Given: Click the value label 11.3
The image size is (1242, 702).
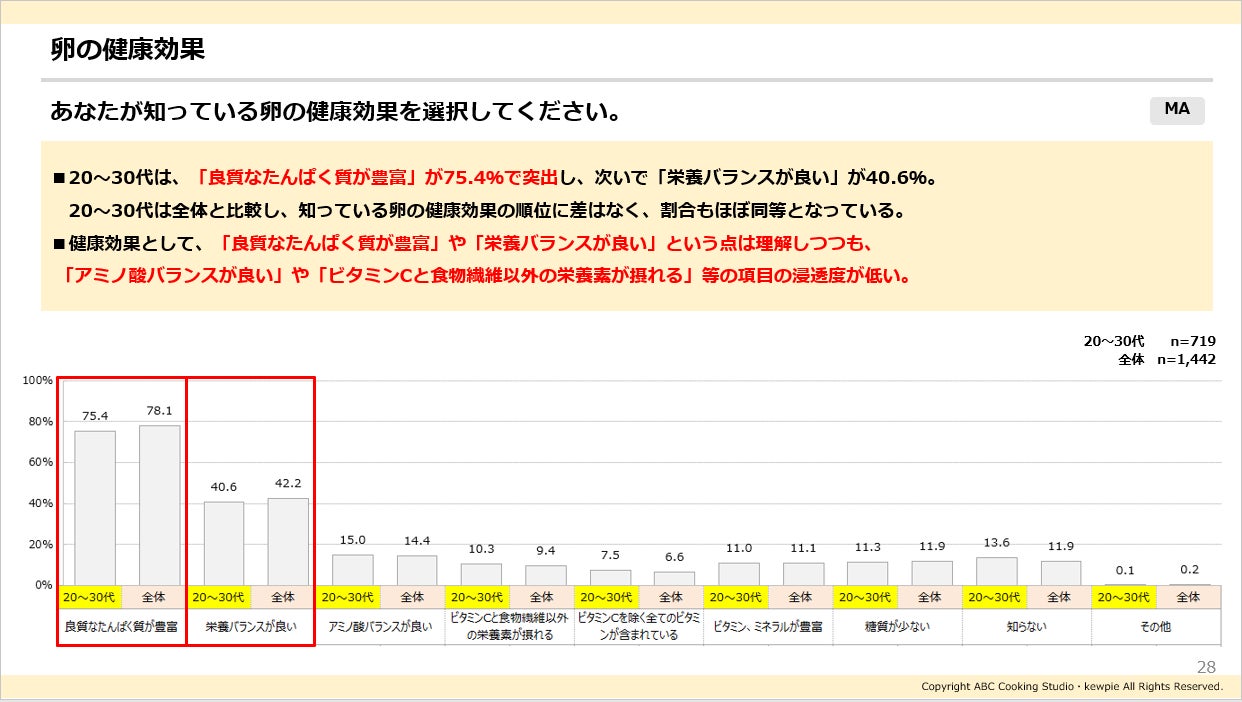Looking at the screenshot, I should tap(868, 547).
